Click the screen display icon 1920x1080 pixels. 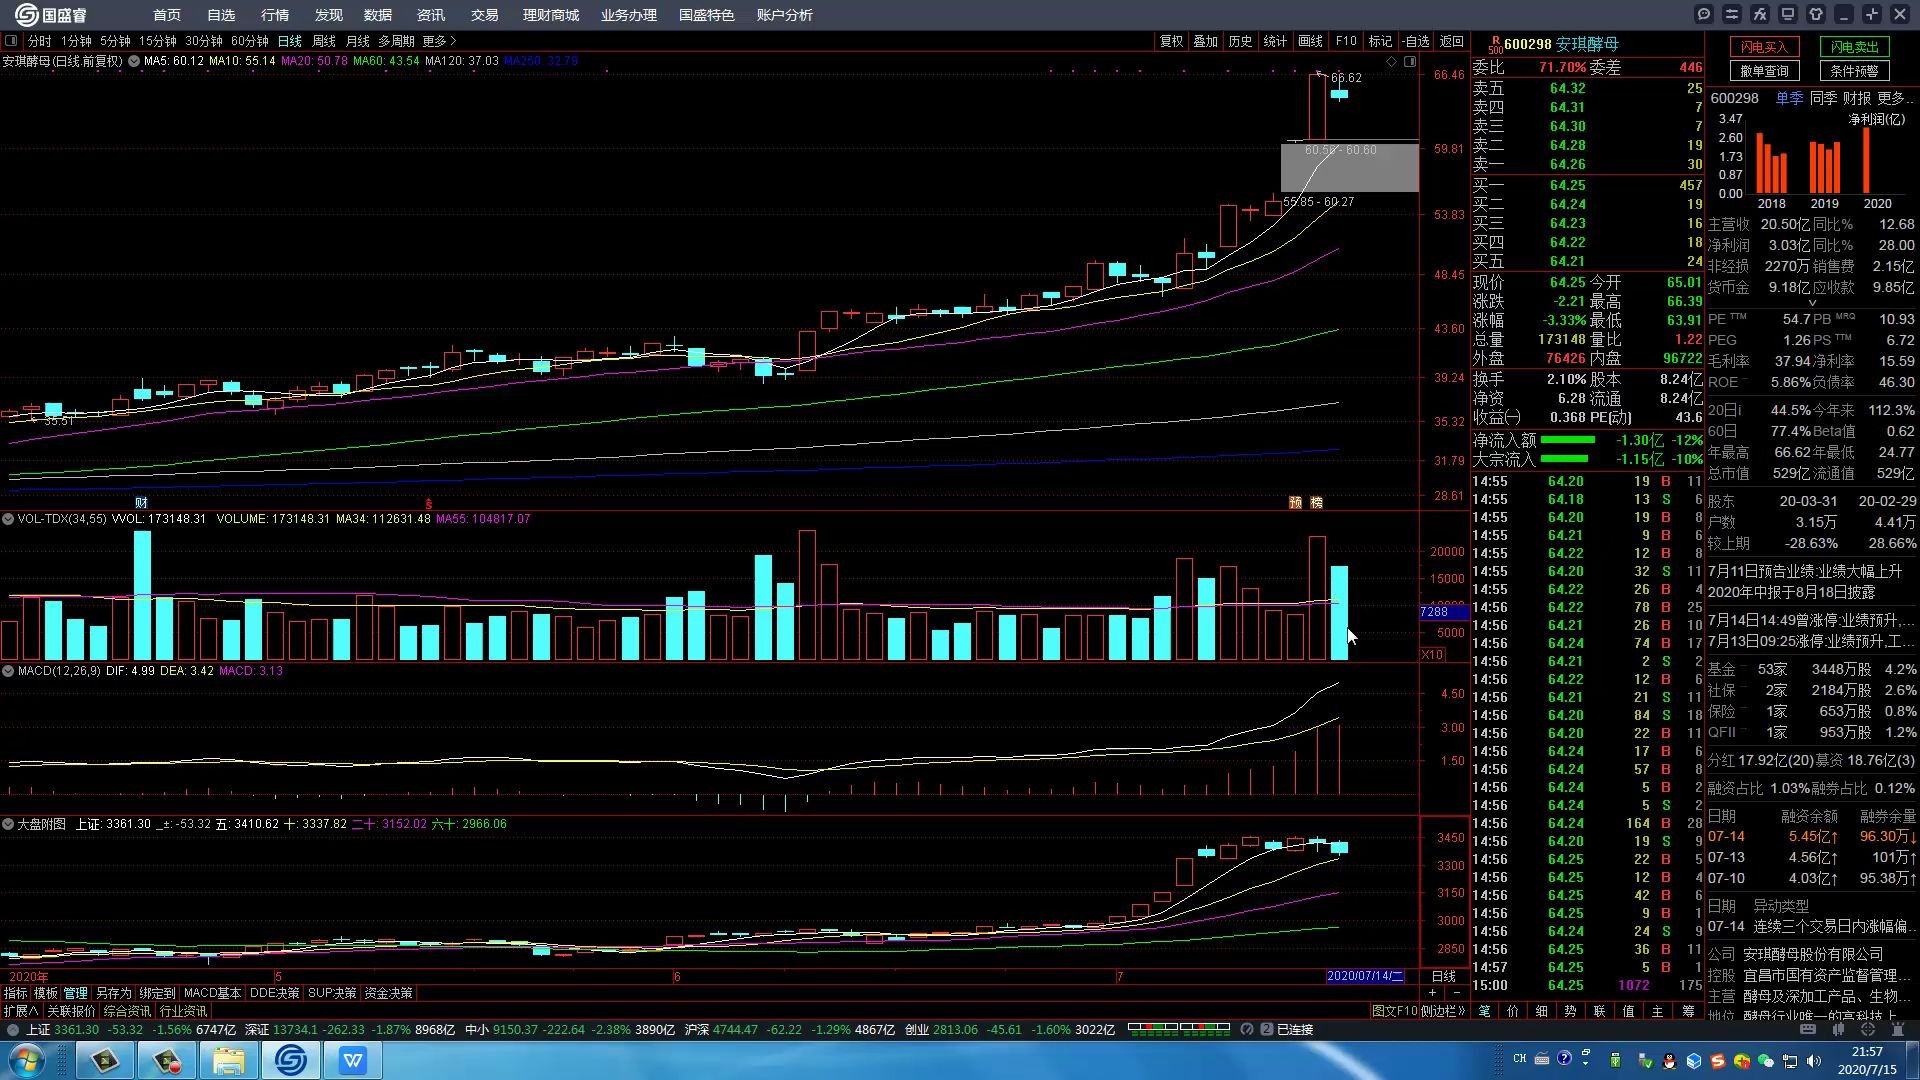point(1788,14)
